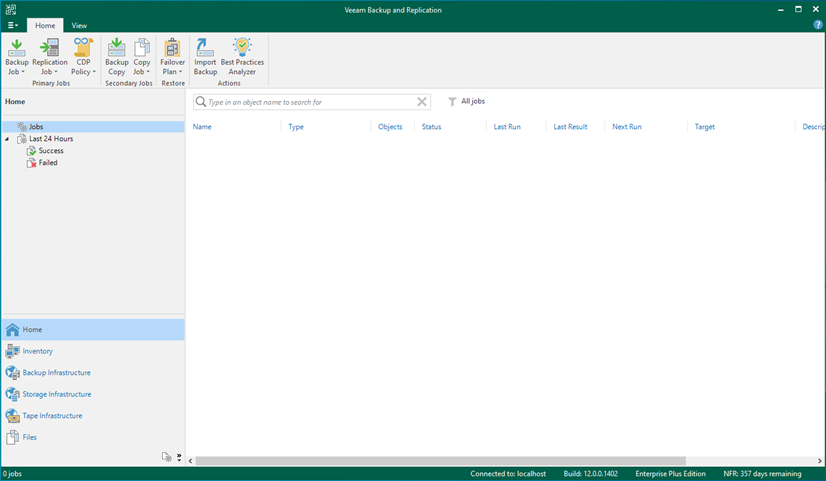
Task: Clear the search field with X
Action: [422, 102]
